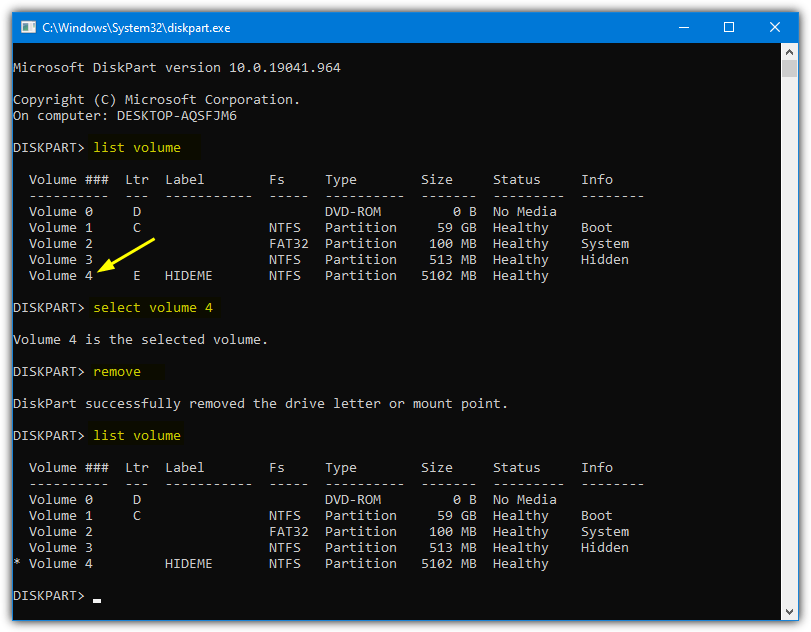Screen dimensions: 811x632
Task: Click 'No Media' status in second table
Action: click(524, 500)
